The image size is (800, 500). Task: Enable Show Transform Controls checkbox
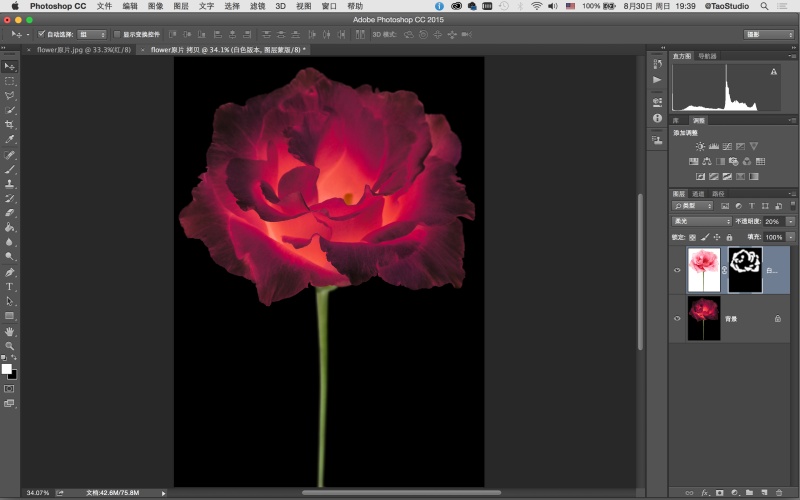[x=117, y=34]
